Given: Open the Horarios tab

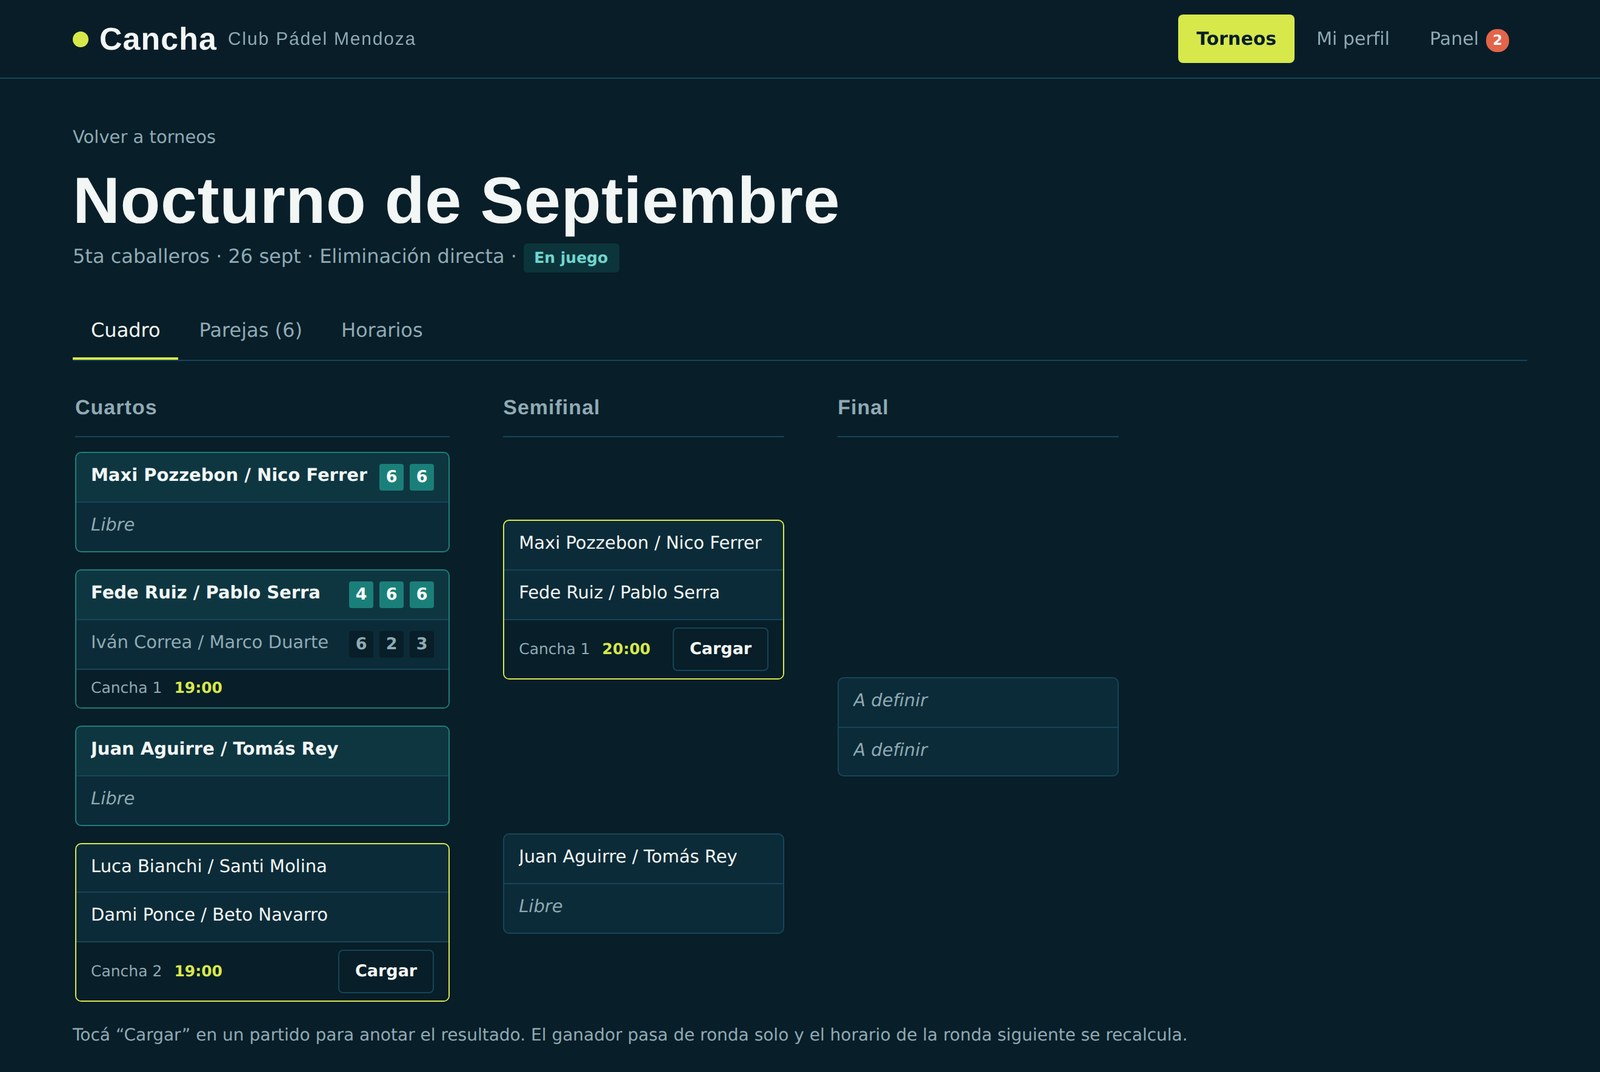Looking at the screenshot, I should (x=382, y=330).
